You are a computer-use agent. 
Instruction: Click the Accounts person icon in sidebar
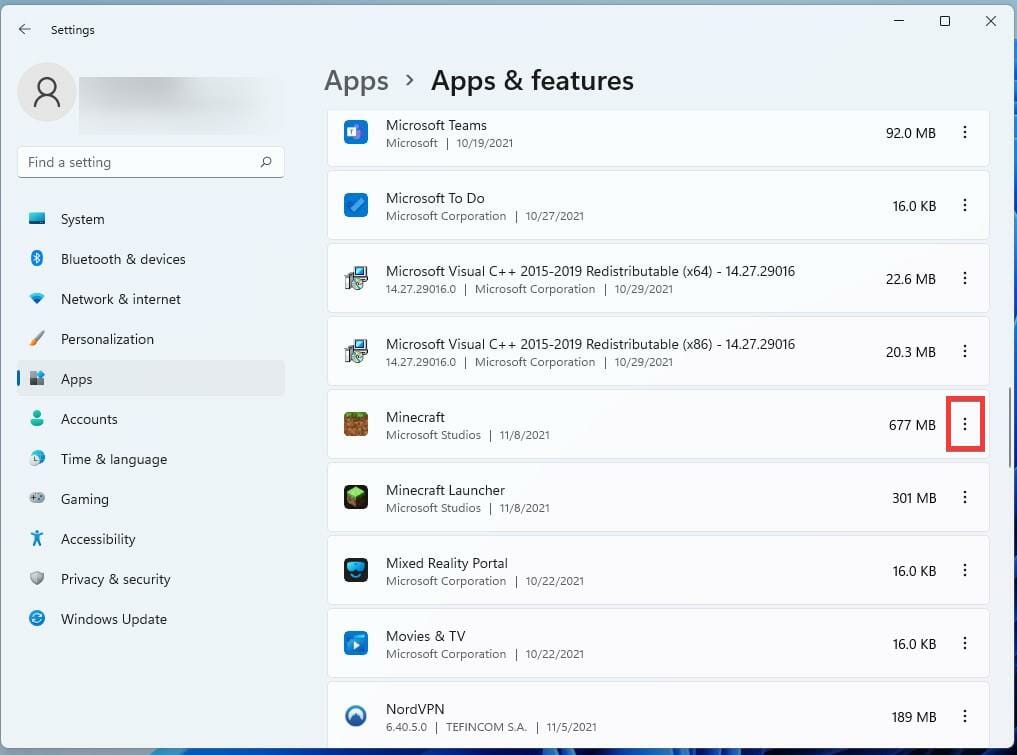[x=37, y=418]
